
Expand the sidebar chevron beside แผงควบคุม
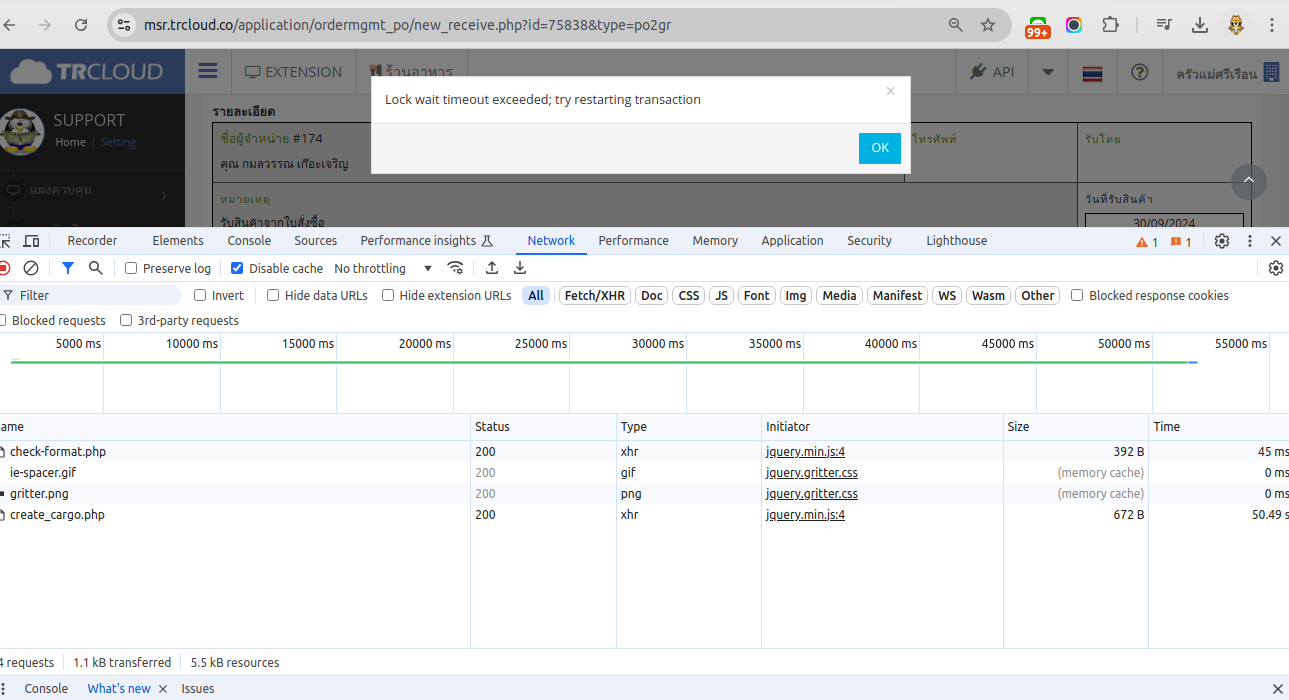point(165,195)
